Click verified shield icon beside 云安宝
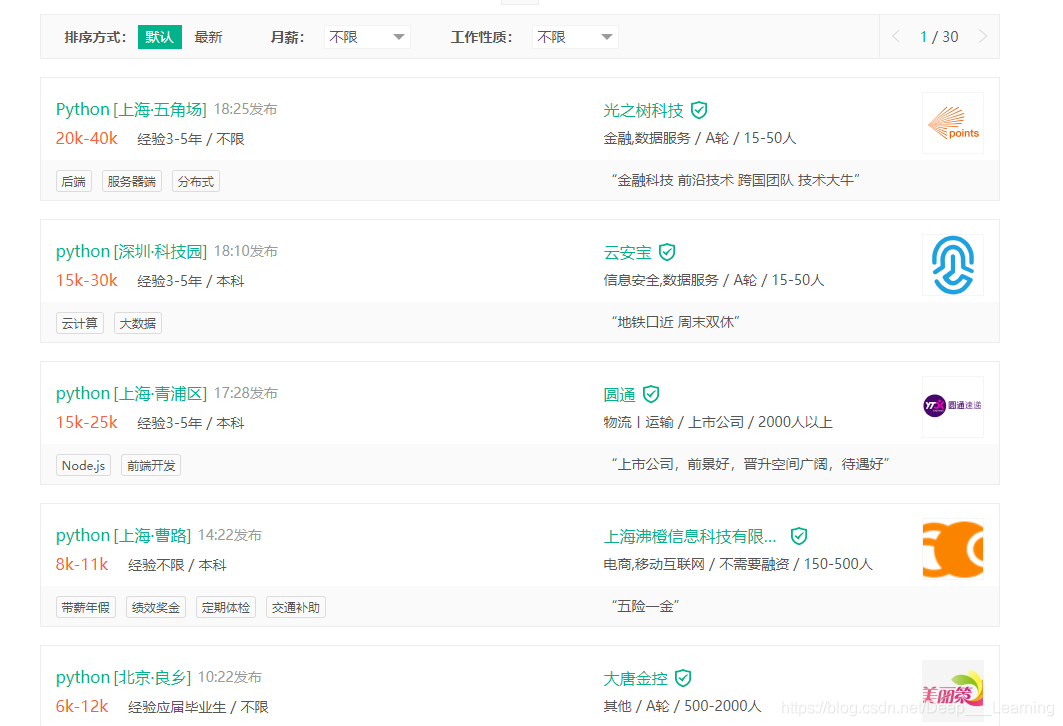The height and width of the screenshot is (726, 1063). [667, 252]
